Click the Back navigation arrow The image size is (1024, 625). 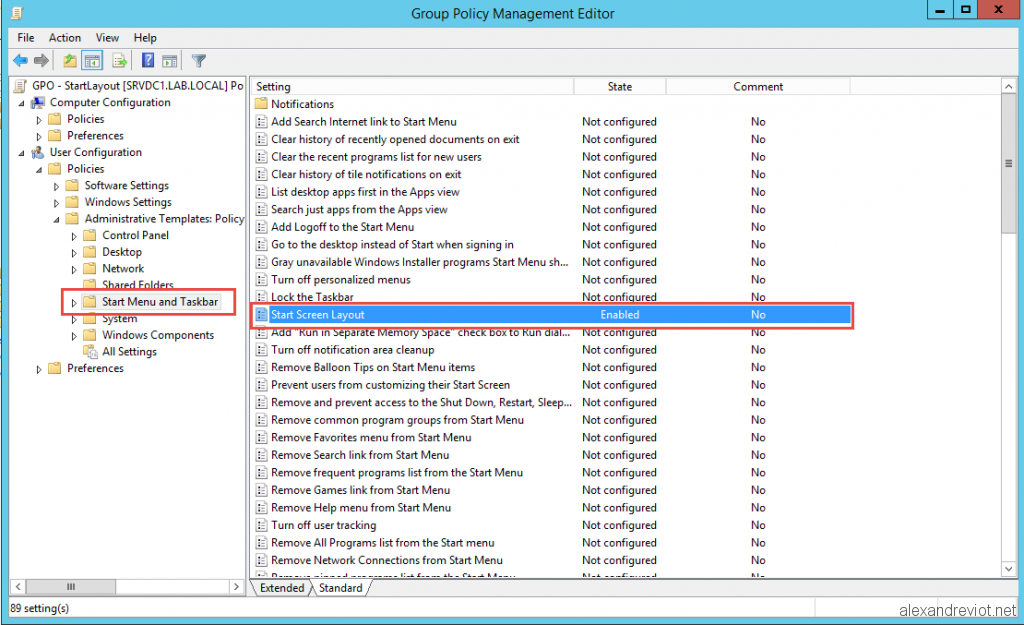coord(20,60)
